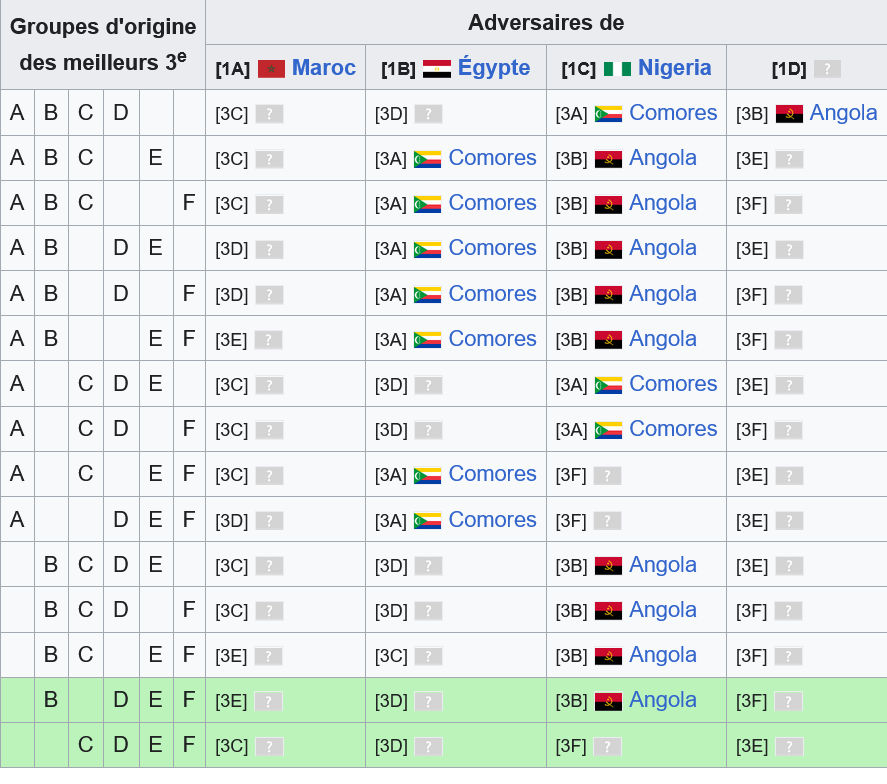Screen dimensions: 887x784
Task: Click the "Groupes d'origine des meilleurs 3e" header
Action: [x=103, y=44]
